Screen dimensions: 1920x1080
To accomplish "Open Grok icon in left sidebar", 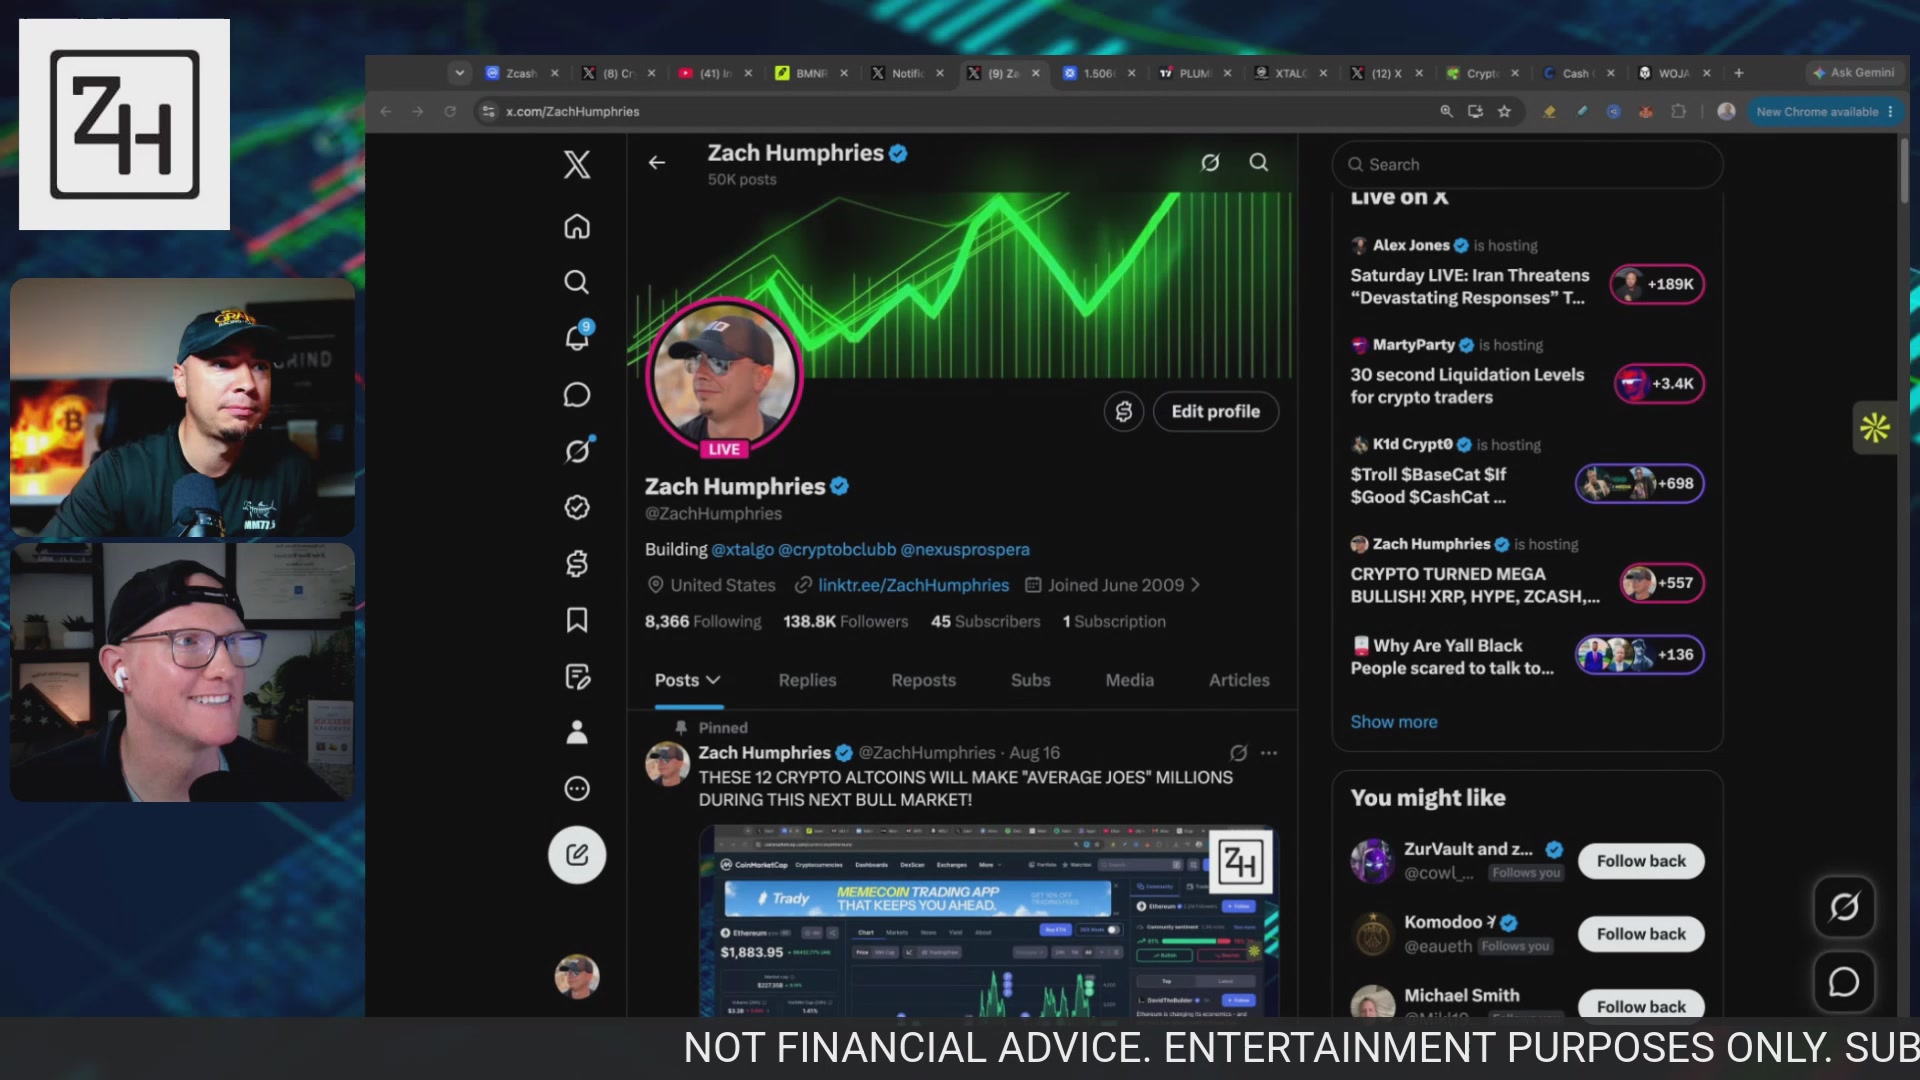I will pyautogui.click(x=577, y=451).
